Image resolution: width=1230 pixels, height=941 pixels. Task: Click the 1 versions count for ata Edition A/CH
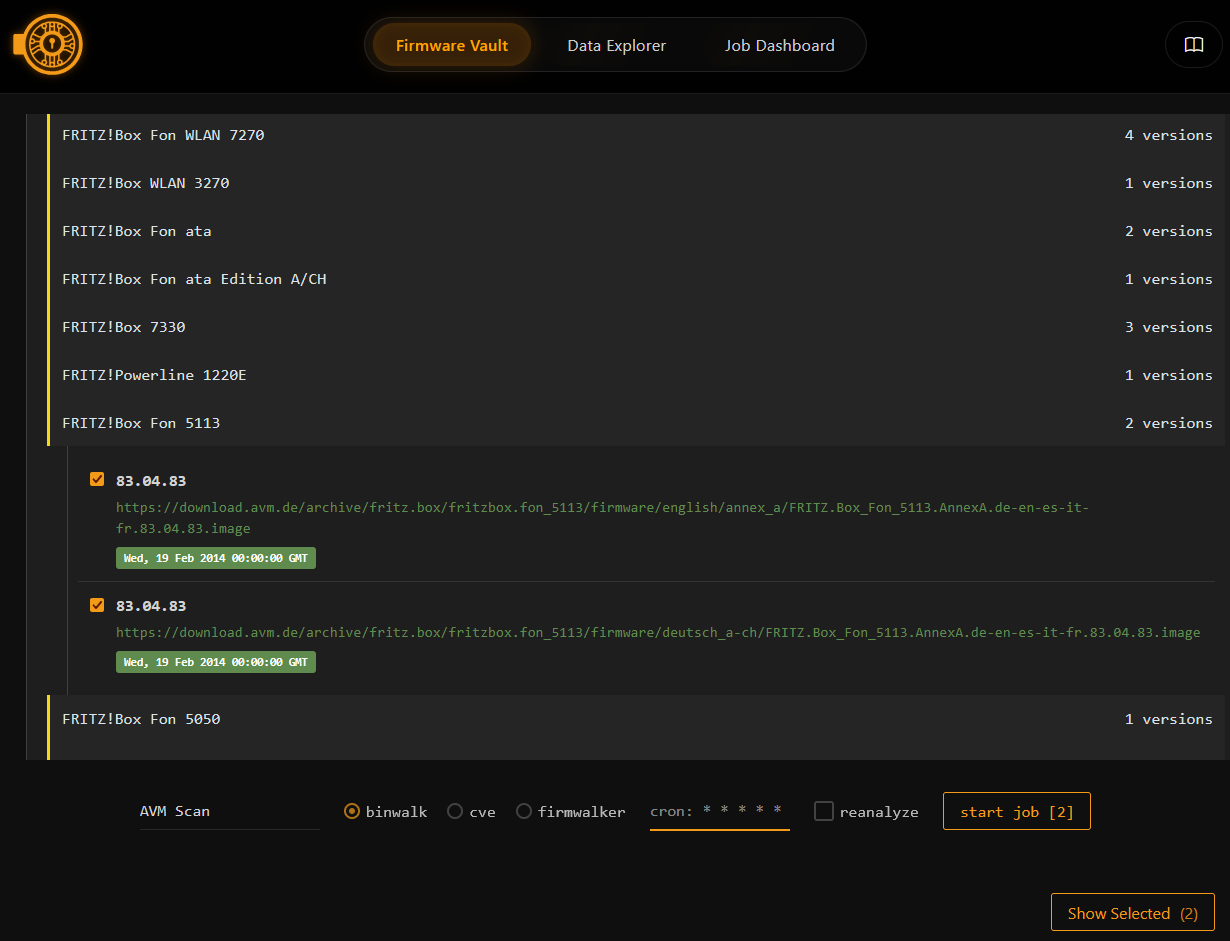1168,279
